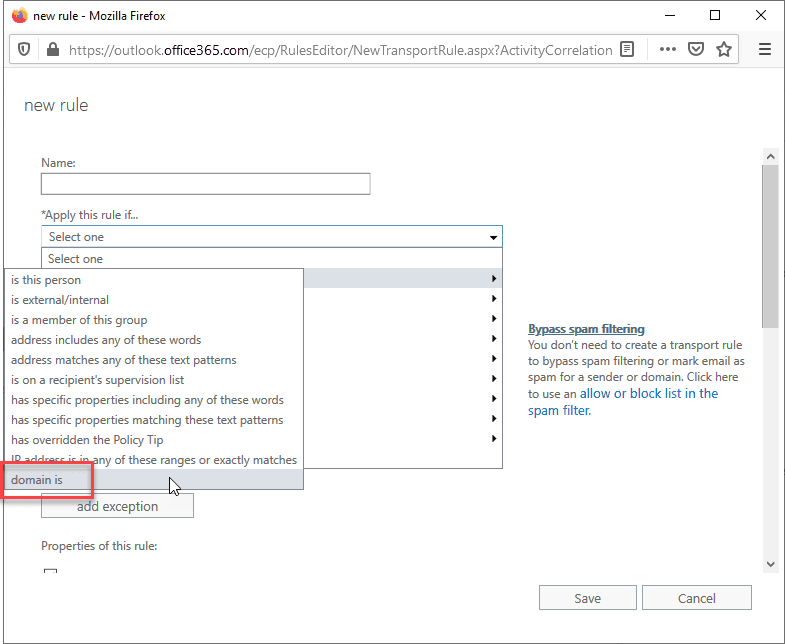Focus the rule Name text field
785x644 pixels.
tap(205, 184)
